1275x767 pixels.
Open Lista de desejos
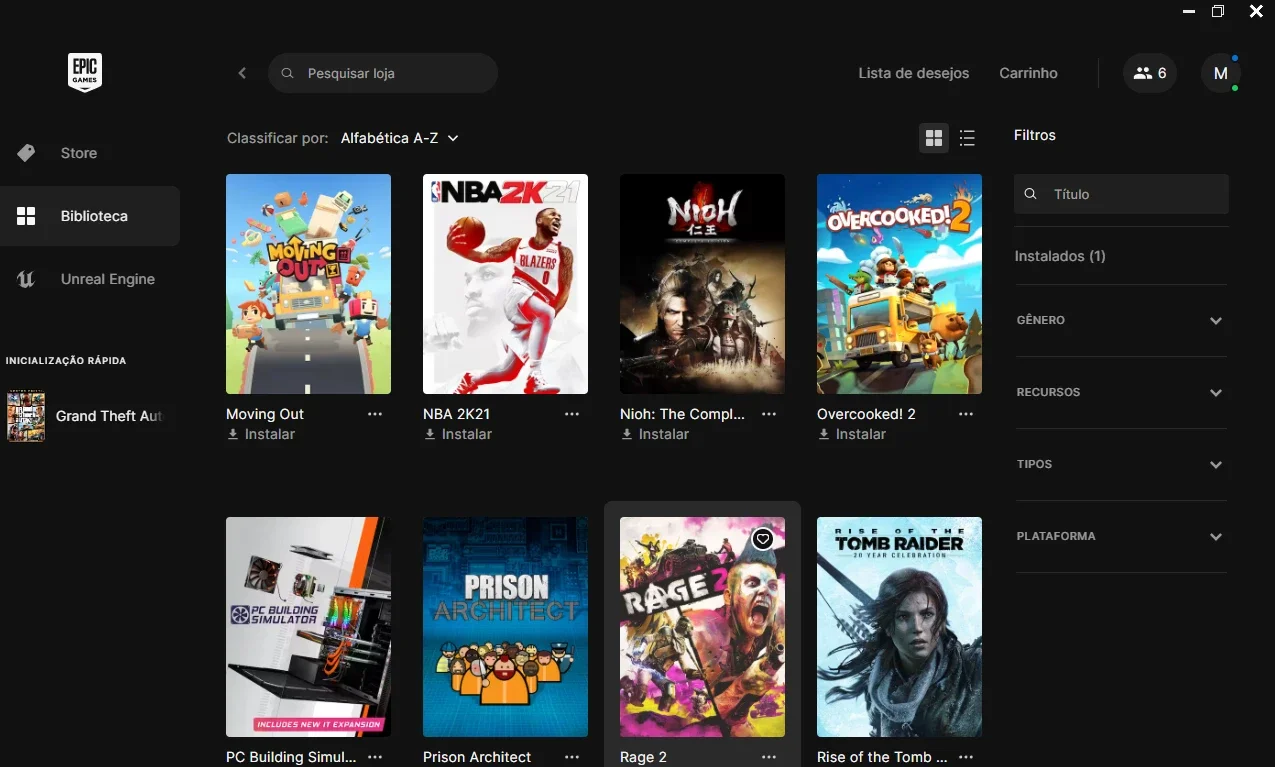tap(914, 73)
